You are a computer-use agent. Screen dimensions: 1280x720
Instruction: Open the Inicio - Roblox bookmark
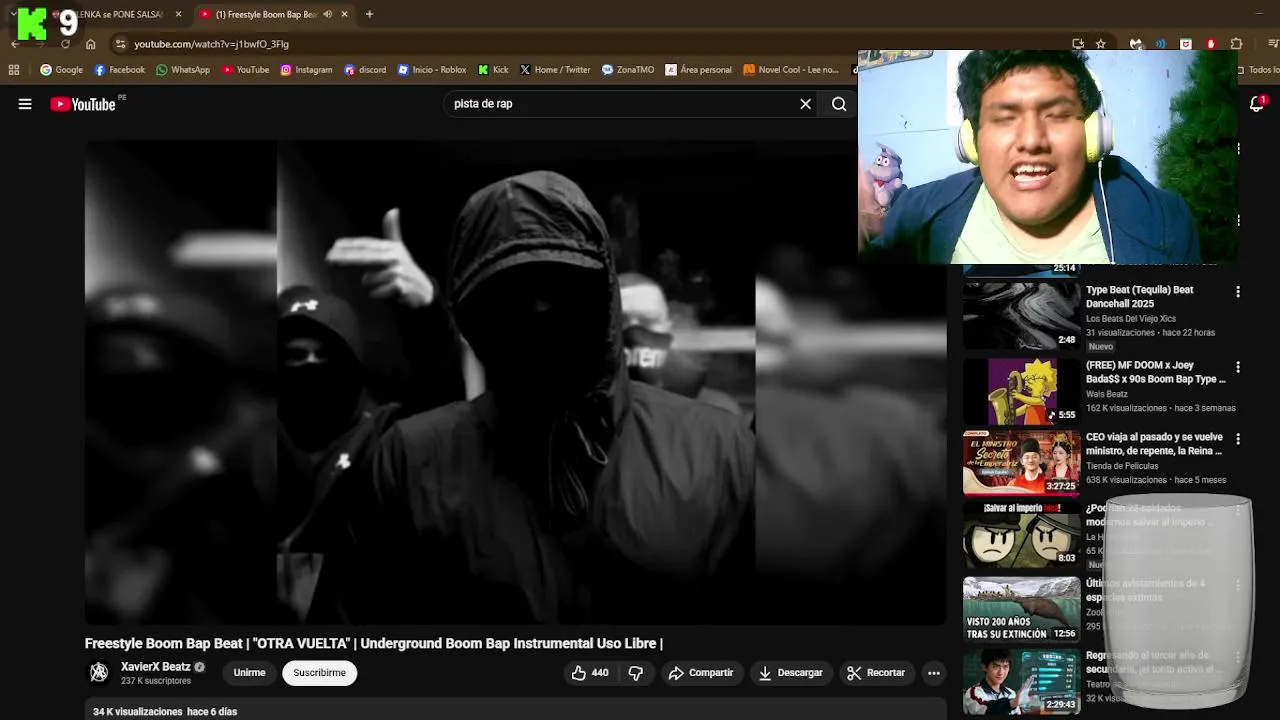(x=432, y=70)
